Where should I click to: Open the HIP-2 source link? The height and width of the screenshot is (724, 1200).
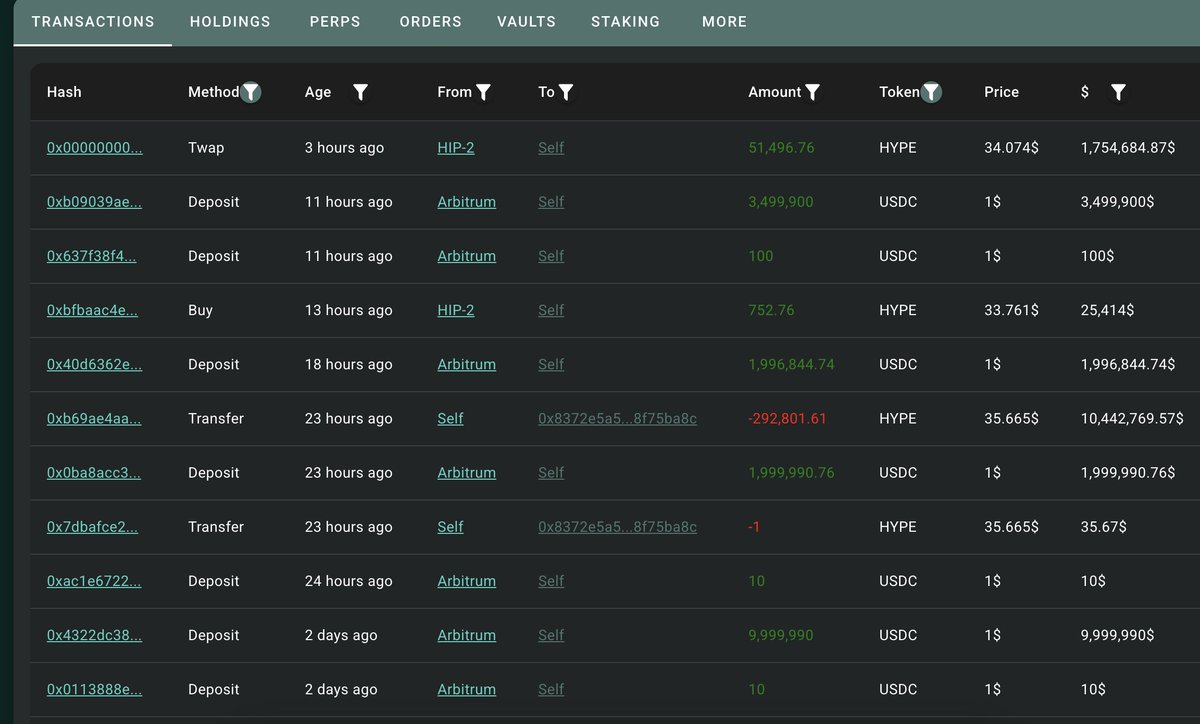click(456, 147)
